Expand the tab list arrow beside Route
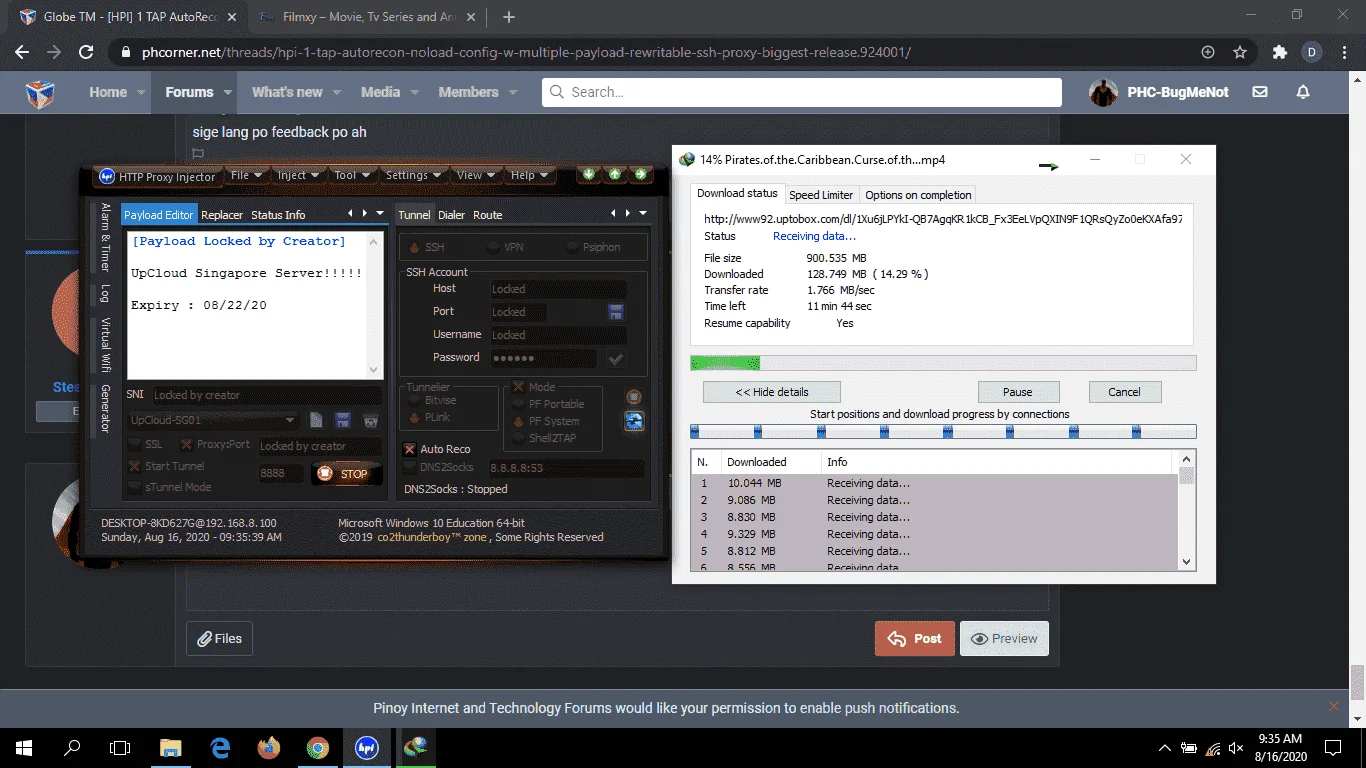1366x768 pixels. 643,213
